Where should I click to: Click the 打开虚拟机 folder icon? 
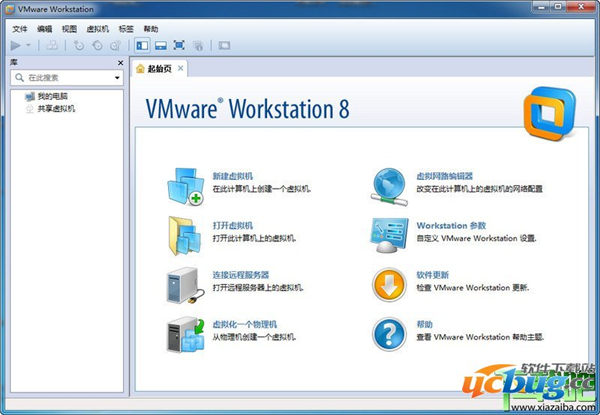click(x=184, y=236)
